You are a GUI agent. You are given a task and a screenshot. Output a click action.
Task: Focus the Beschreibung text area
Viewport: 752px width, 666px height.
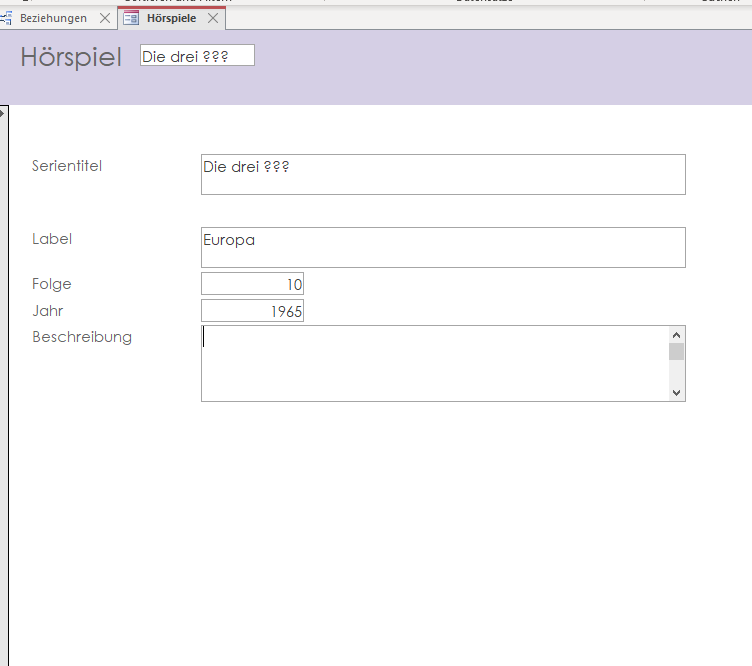[435, 363]
